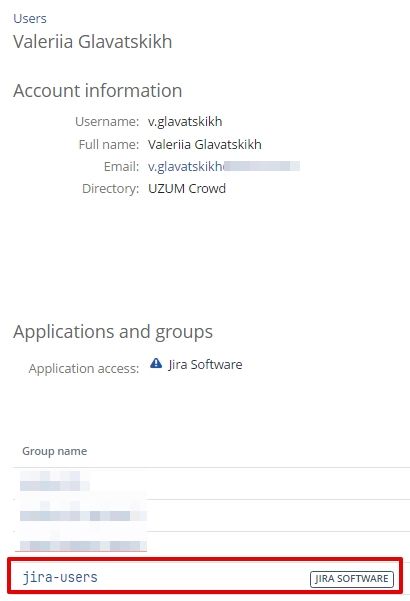Image resolution: width=410 pixels, height=601 pixels.
Task: Click the Applications and groups heading
Action: [x=113, y=332]
